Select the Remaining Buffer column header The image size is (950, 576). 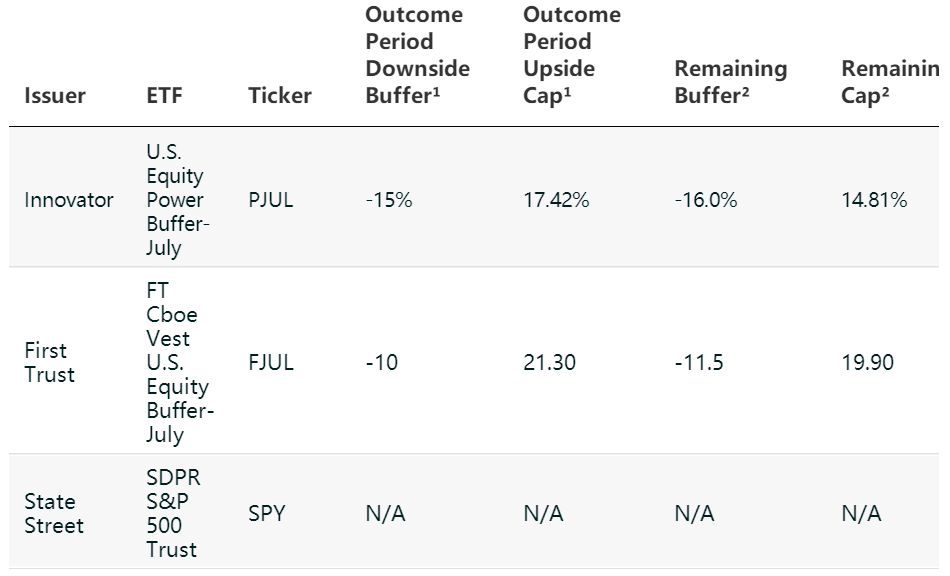(731, 83)
